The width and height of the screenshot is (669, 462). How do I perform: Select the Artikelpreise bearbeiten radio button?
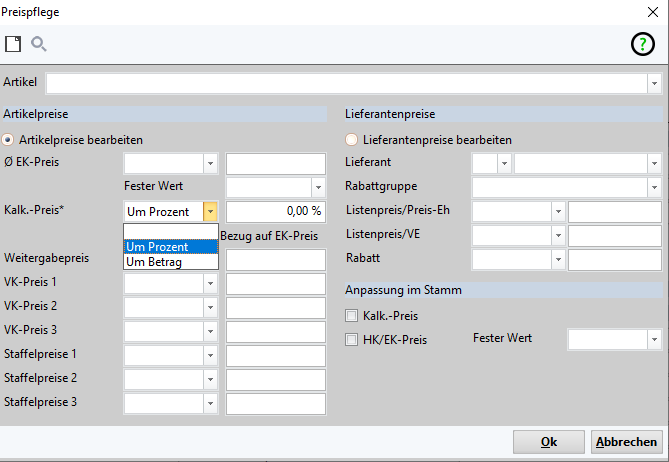[x=10, y=140]
